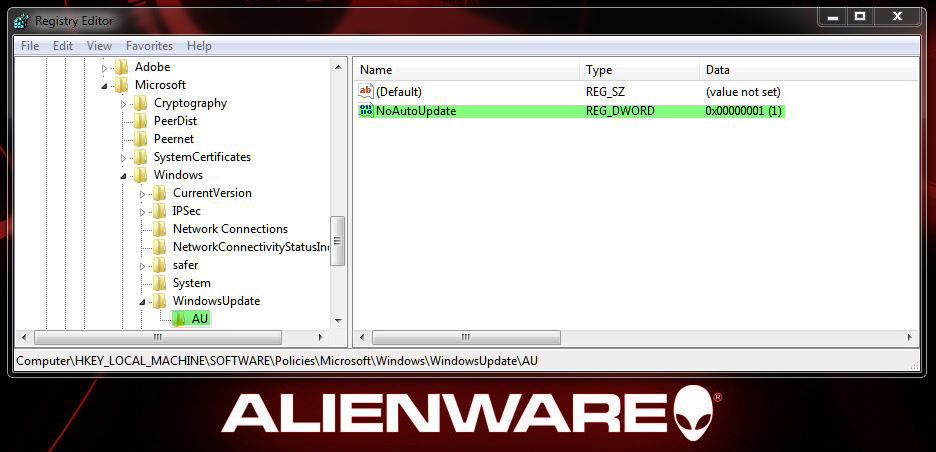
Task: Maximize the Registry Editor window
Action: click(x=861, y=17)
